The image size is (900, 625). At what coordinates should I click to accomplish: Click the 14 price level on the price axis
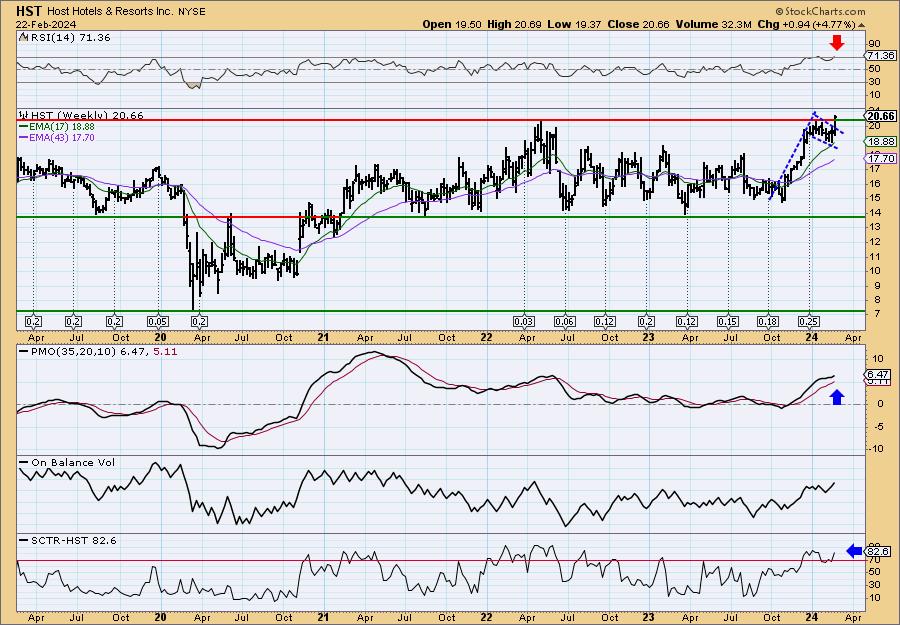tap(874, 212)
